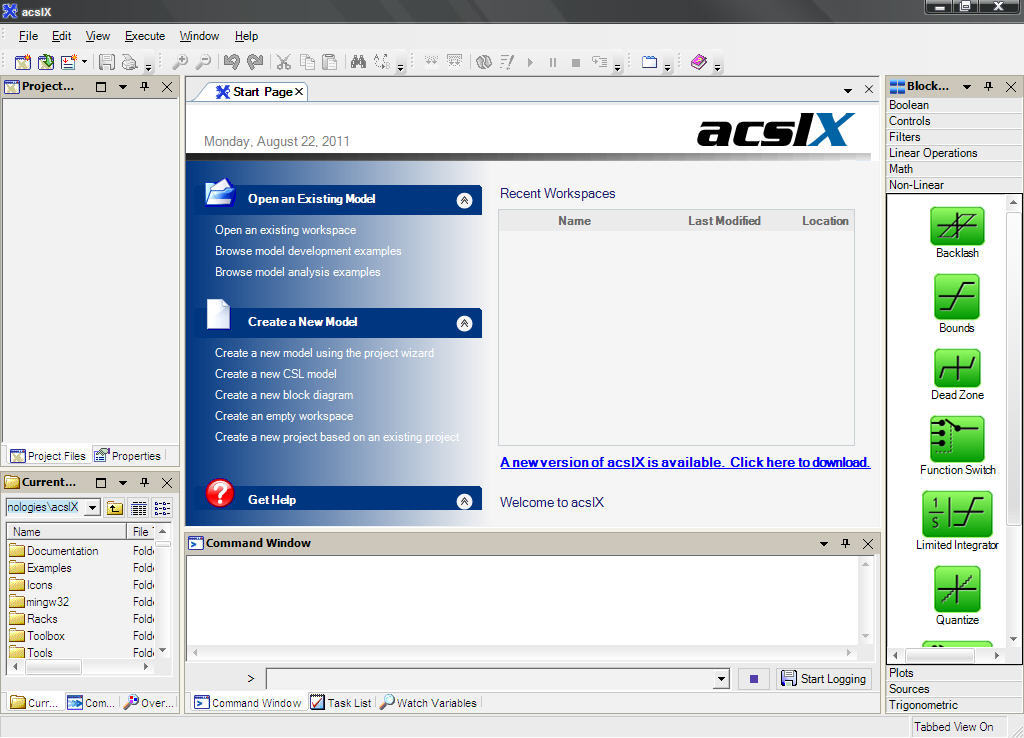Close the Start Page tab
Screen dimensions: 1024x738
point(299,91)
